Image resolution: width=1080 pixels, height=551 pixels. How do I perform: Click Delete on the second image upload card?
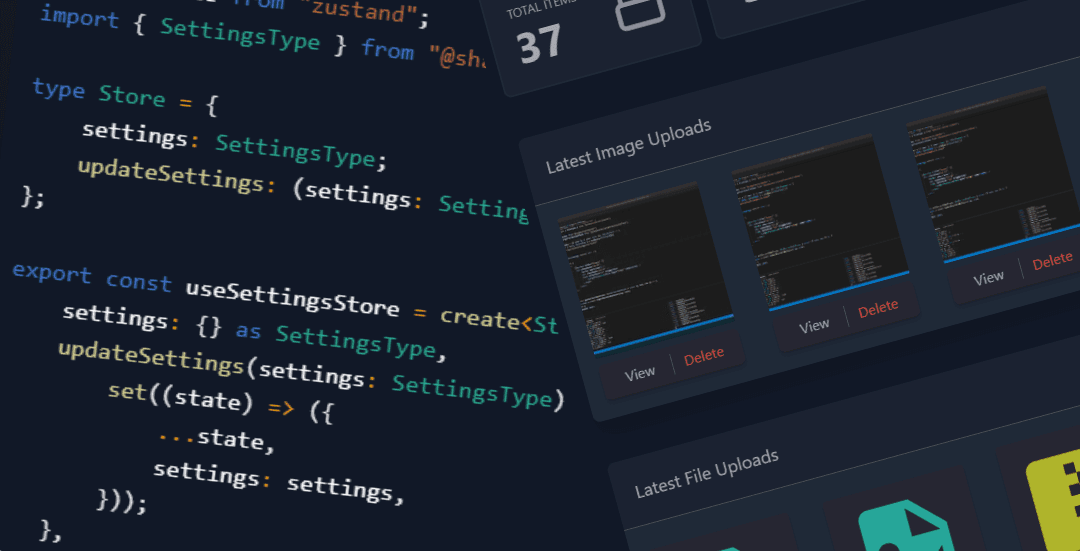coord(878,309)
